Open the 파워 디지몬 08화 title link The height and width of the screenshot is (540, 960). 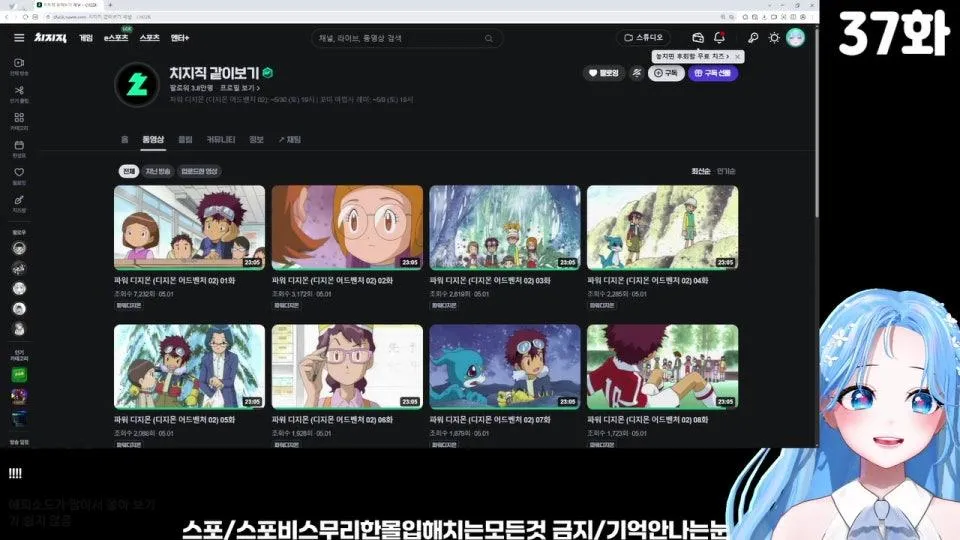[648, 420]
